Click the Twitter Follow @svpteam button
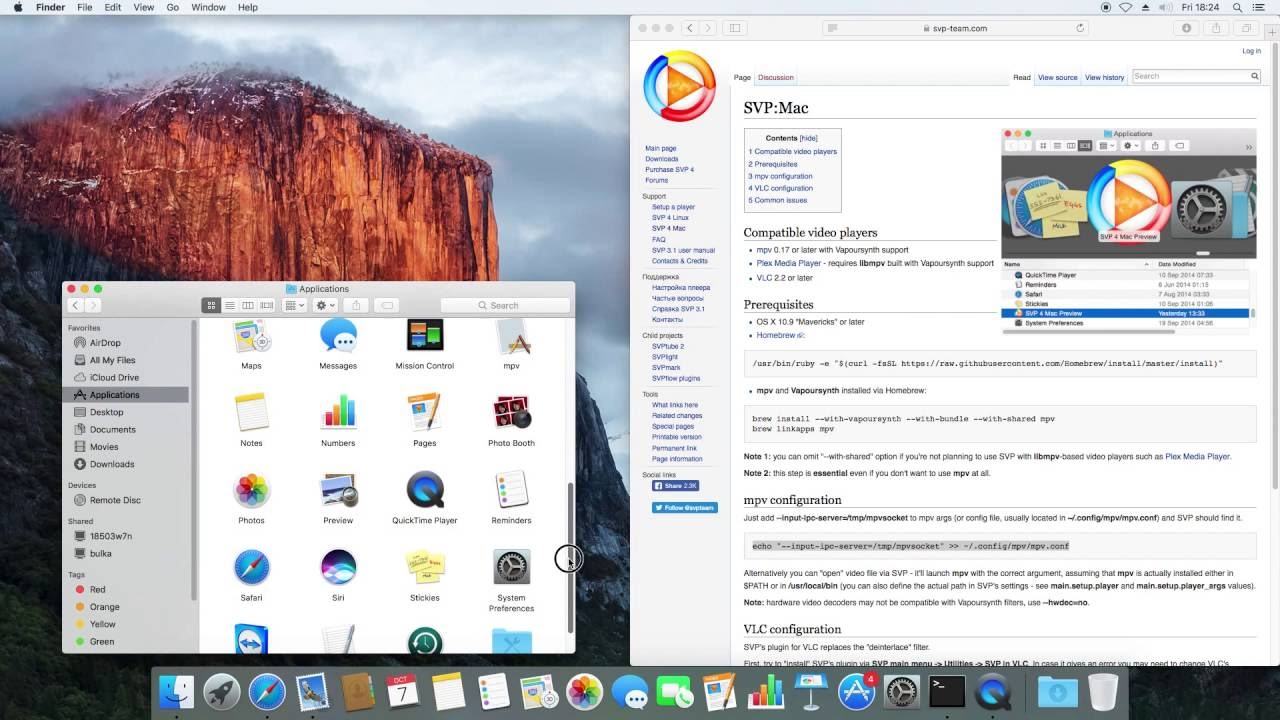Image resolution: width=1280 pixels, height=720 pixels. [x=684, y=507]
